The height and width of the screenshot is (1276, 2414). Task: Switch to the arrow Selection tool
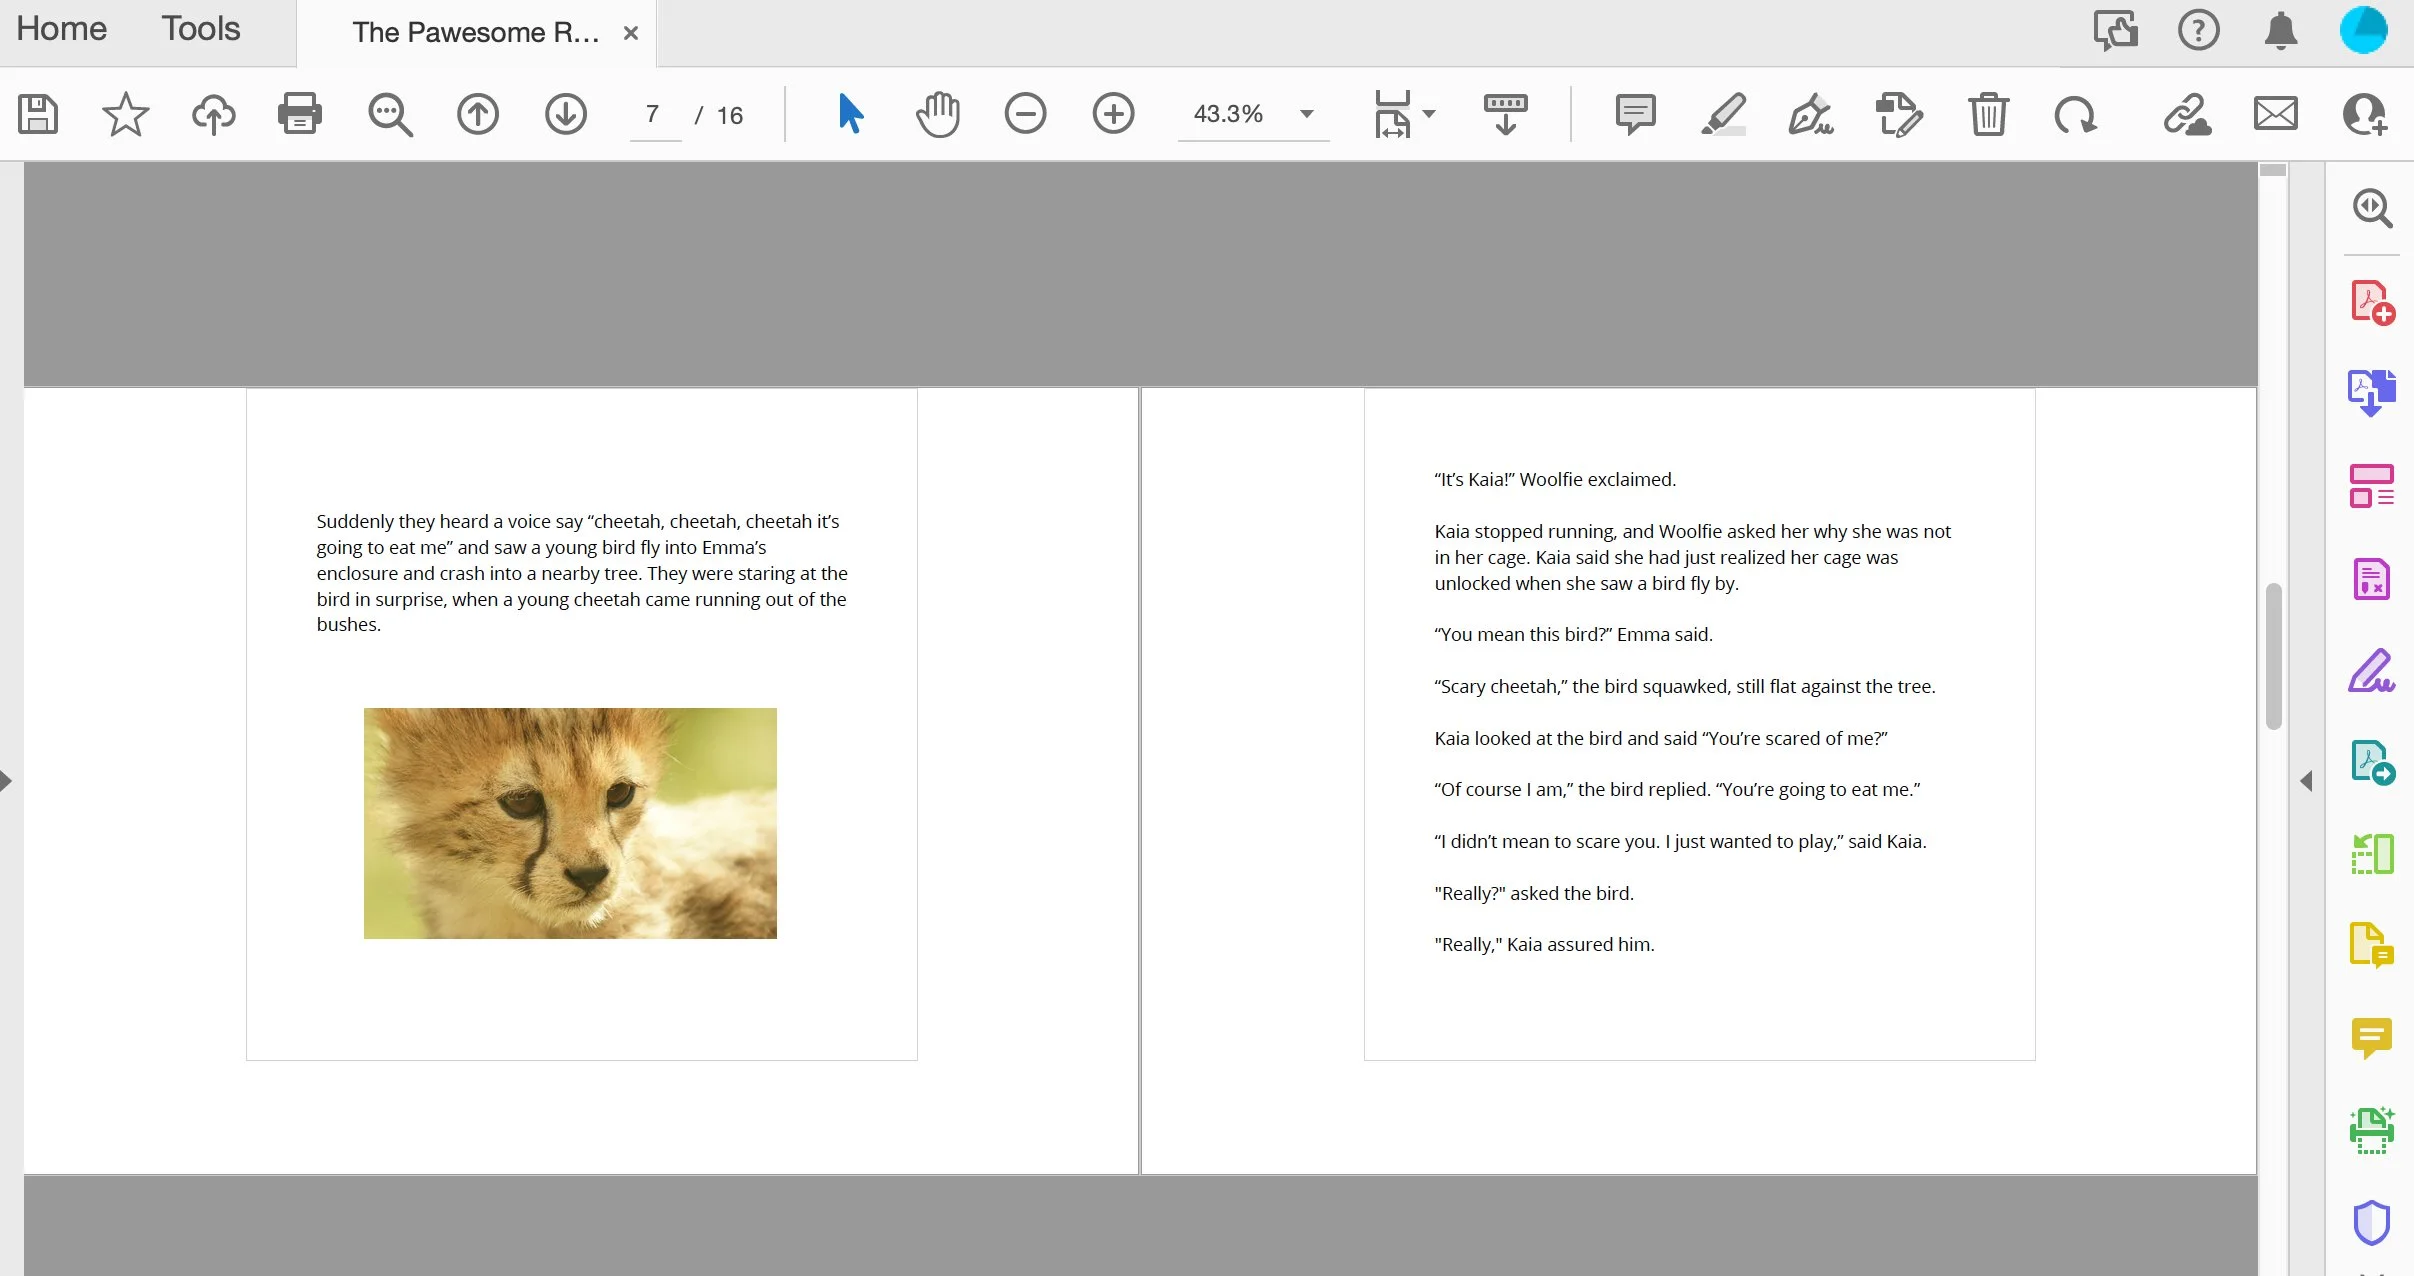850,114
